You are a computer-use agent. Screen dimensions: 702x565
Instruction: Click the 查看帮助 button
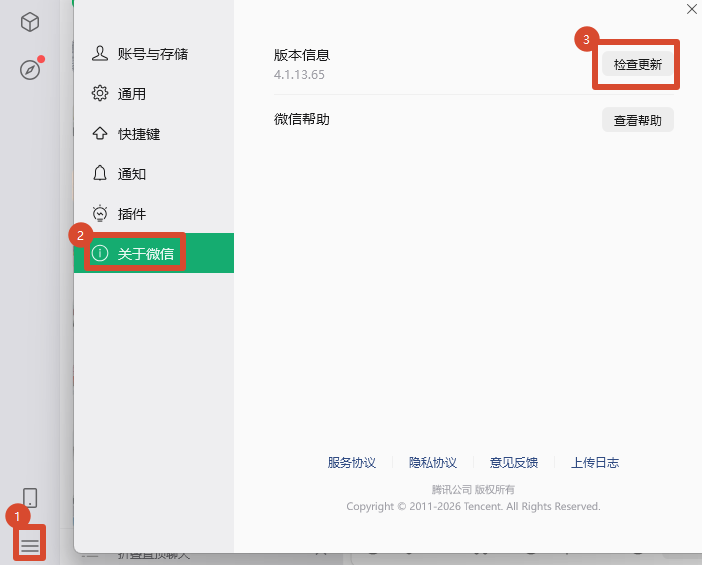click(x=638, y=120)
